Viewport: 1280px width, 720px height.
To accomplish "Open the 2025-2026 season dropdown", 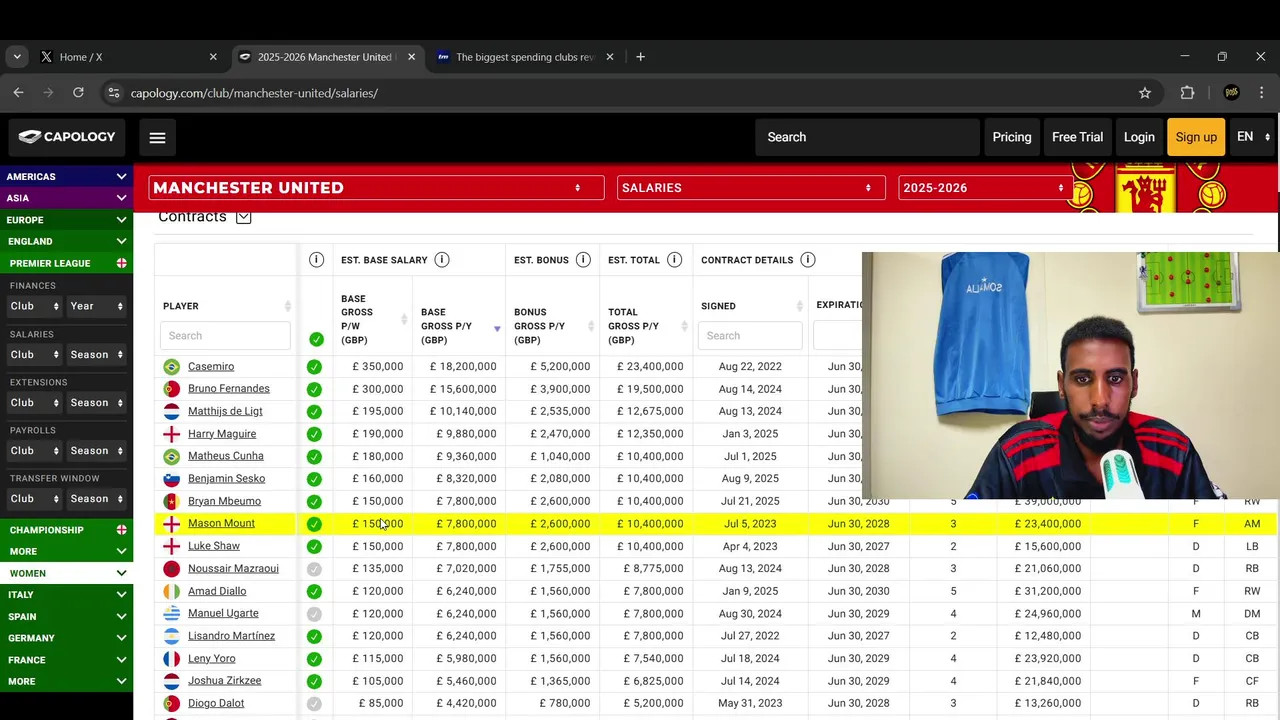I will point(985,188).
